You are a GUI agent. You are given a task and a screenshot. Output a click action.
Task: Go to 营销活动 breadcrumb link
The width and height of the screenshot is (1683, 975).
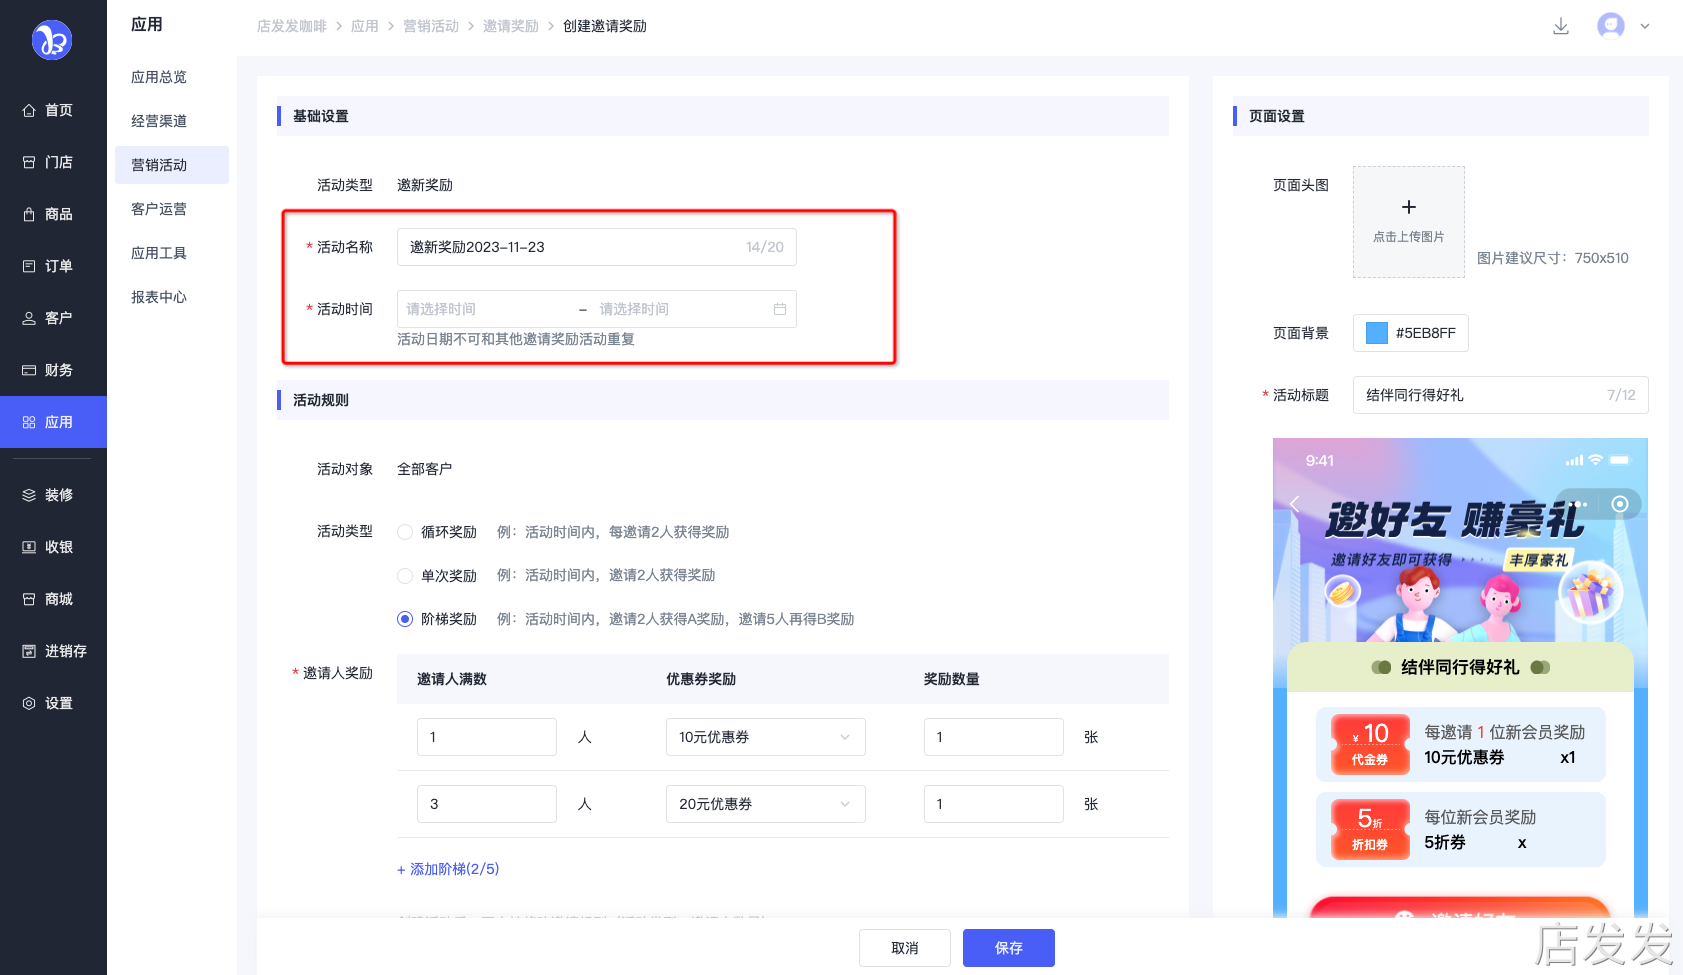click(431, 26)
